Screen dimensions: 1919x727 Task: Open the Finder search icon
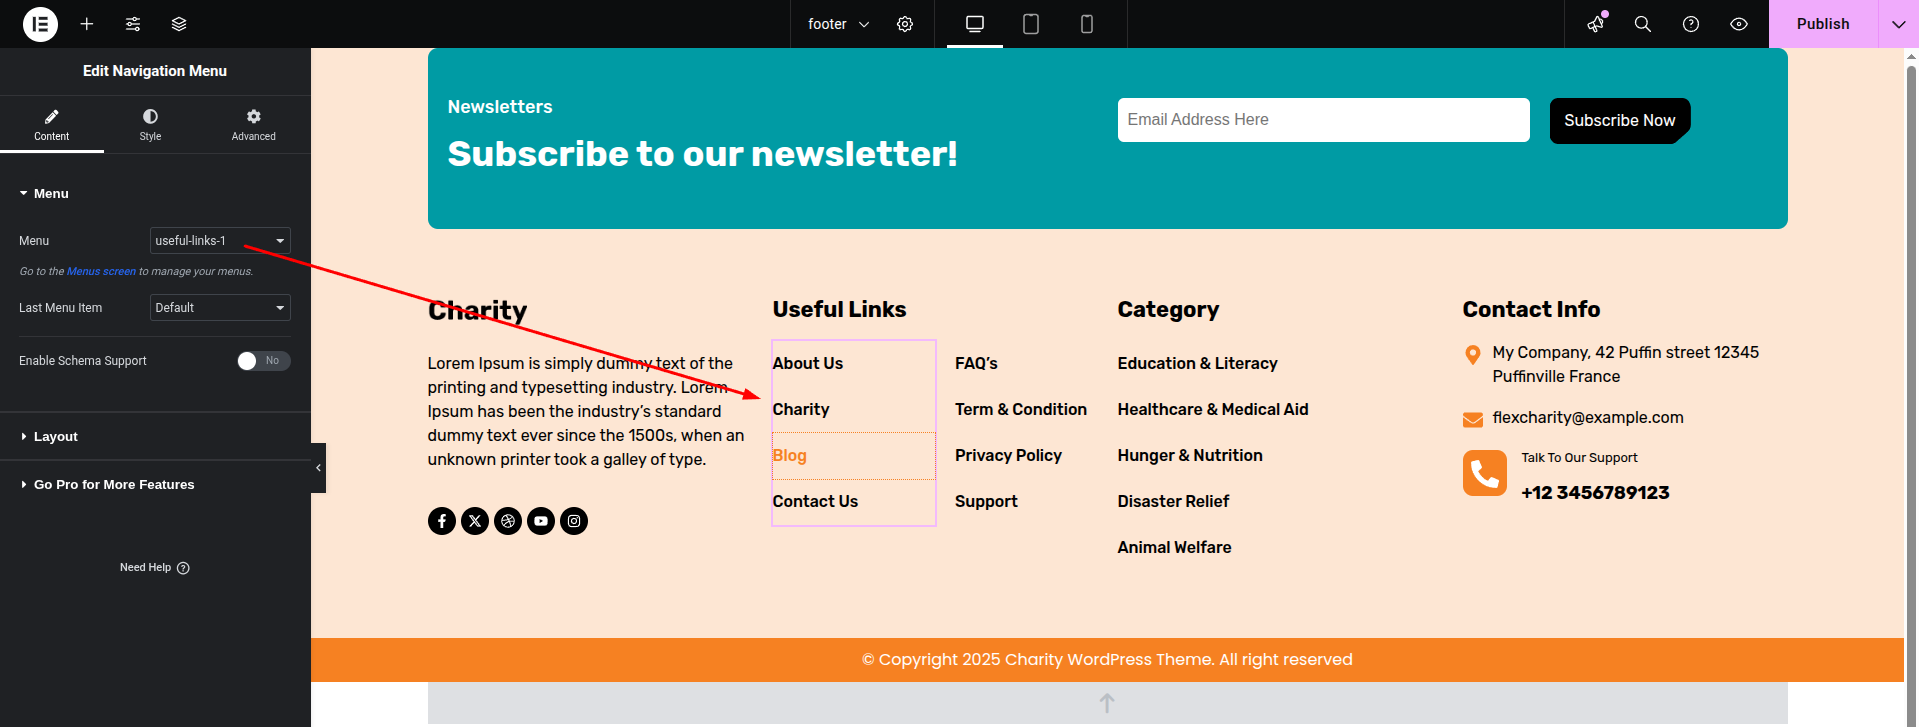coord(1642,24)
